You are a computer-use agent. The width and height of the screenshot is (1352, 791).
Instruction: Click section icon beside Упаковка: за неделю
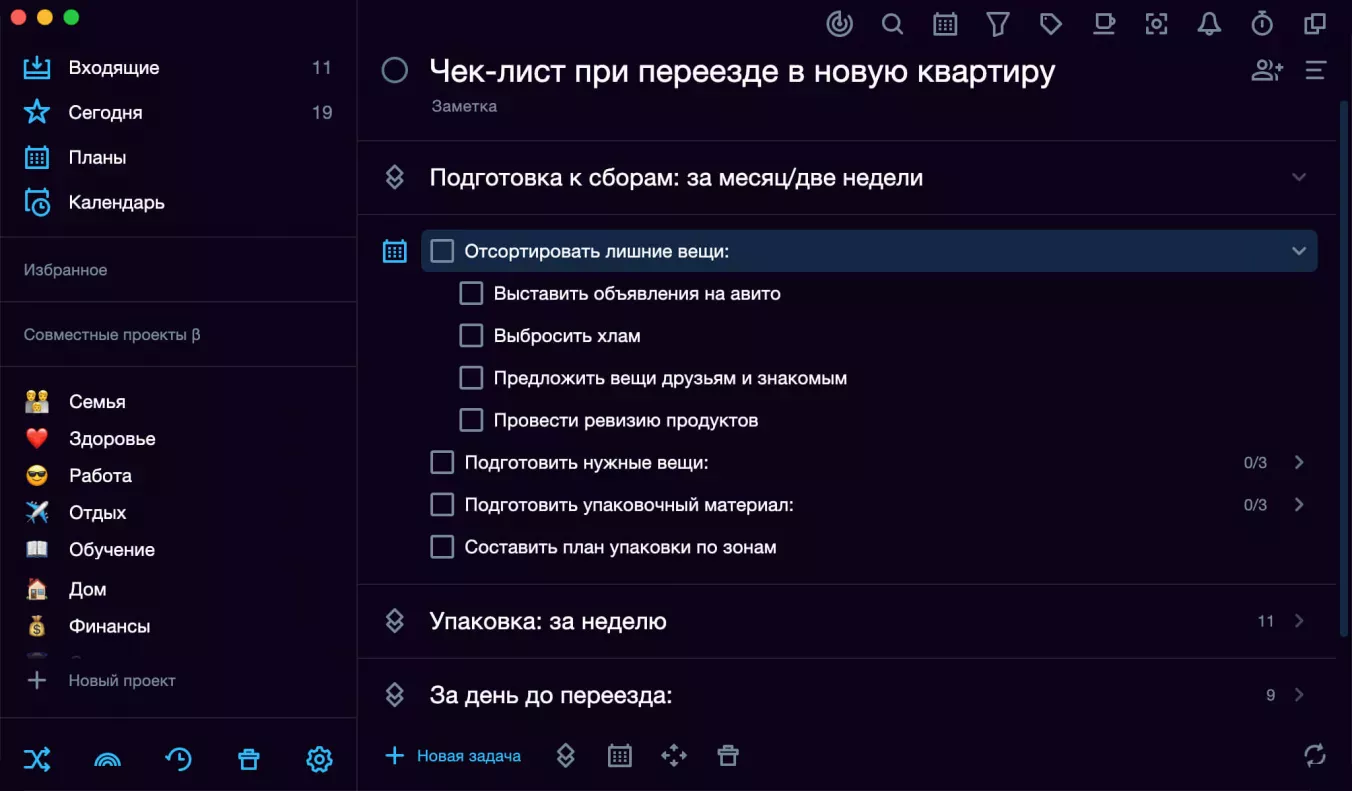pos(395,621)
